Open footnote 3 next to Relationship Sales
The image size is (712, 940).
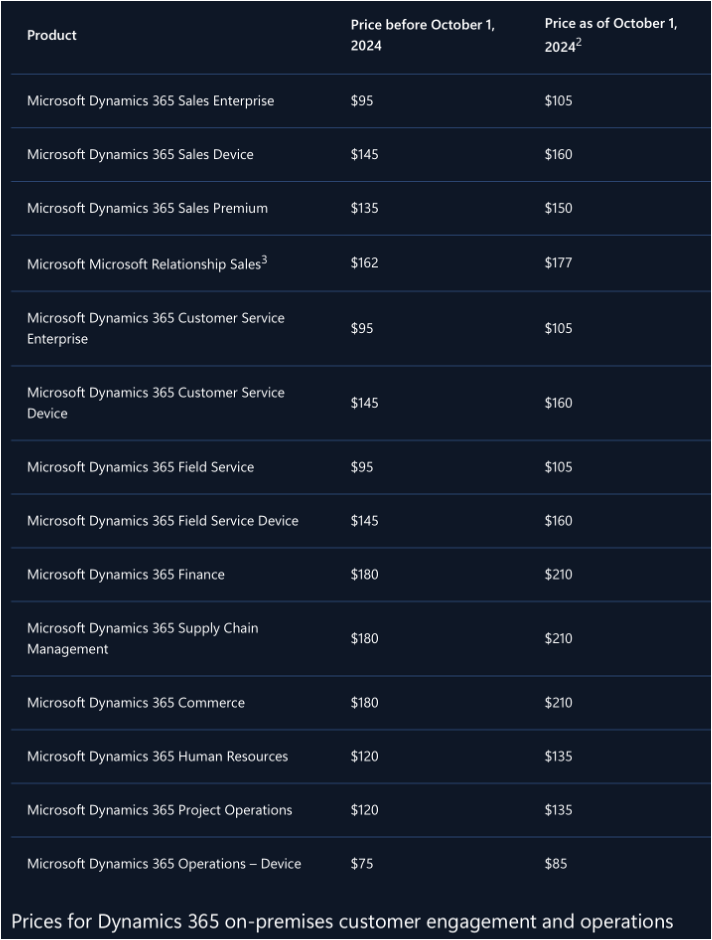(264, 259)
